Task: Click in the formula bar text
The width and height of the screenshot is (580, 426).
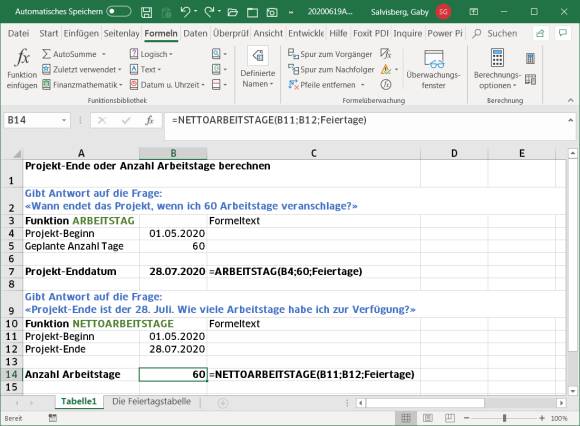Action: click(x=269, y=120)
